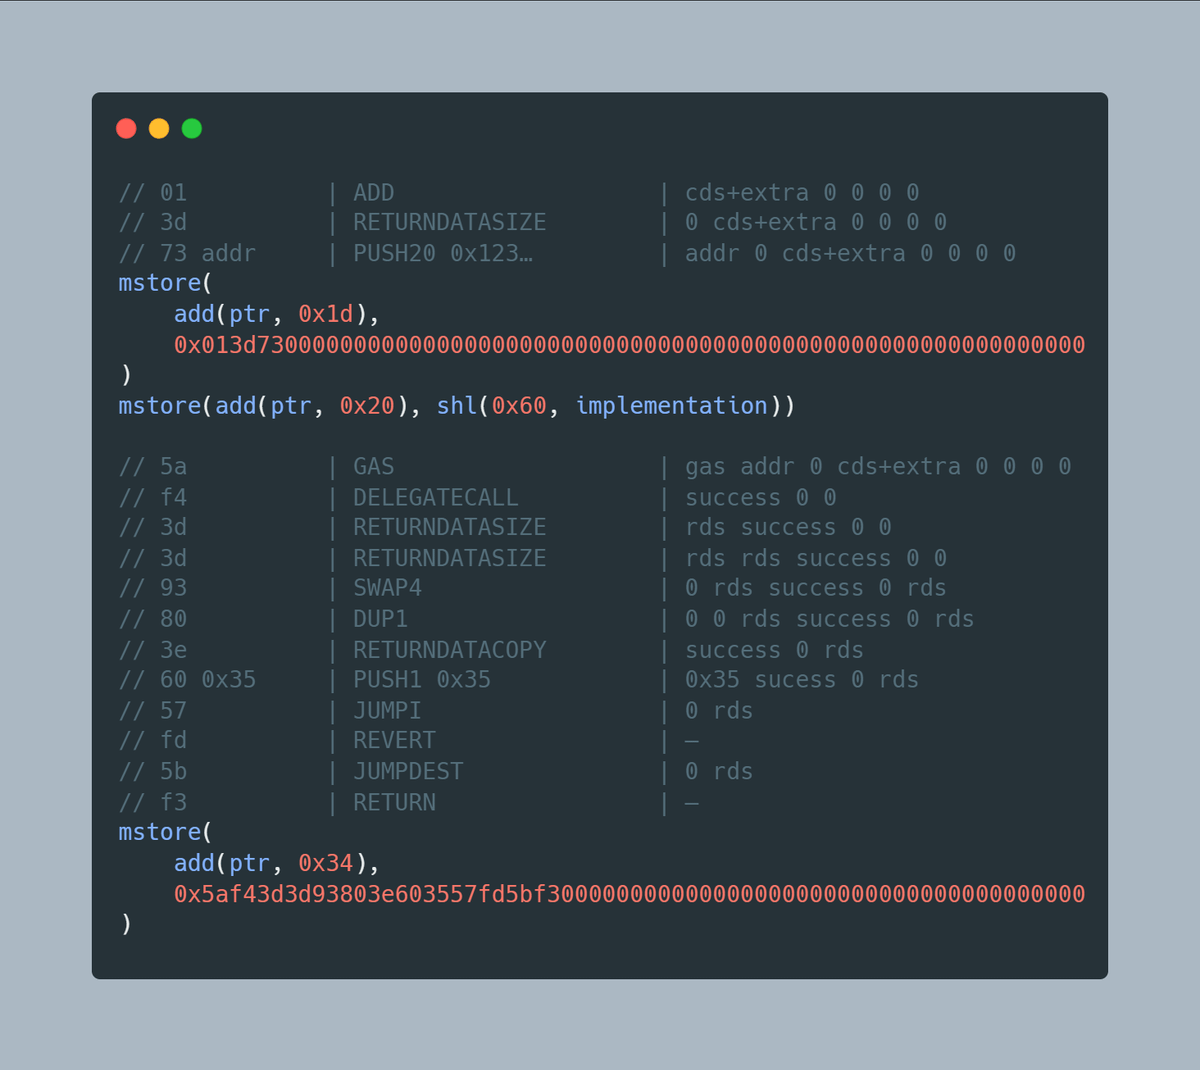This screenshot has height=1070, width=1200.
Task: Click the SWAP4 opcode comment
Action: pyautogui.click(x=387, y=588)
